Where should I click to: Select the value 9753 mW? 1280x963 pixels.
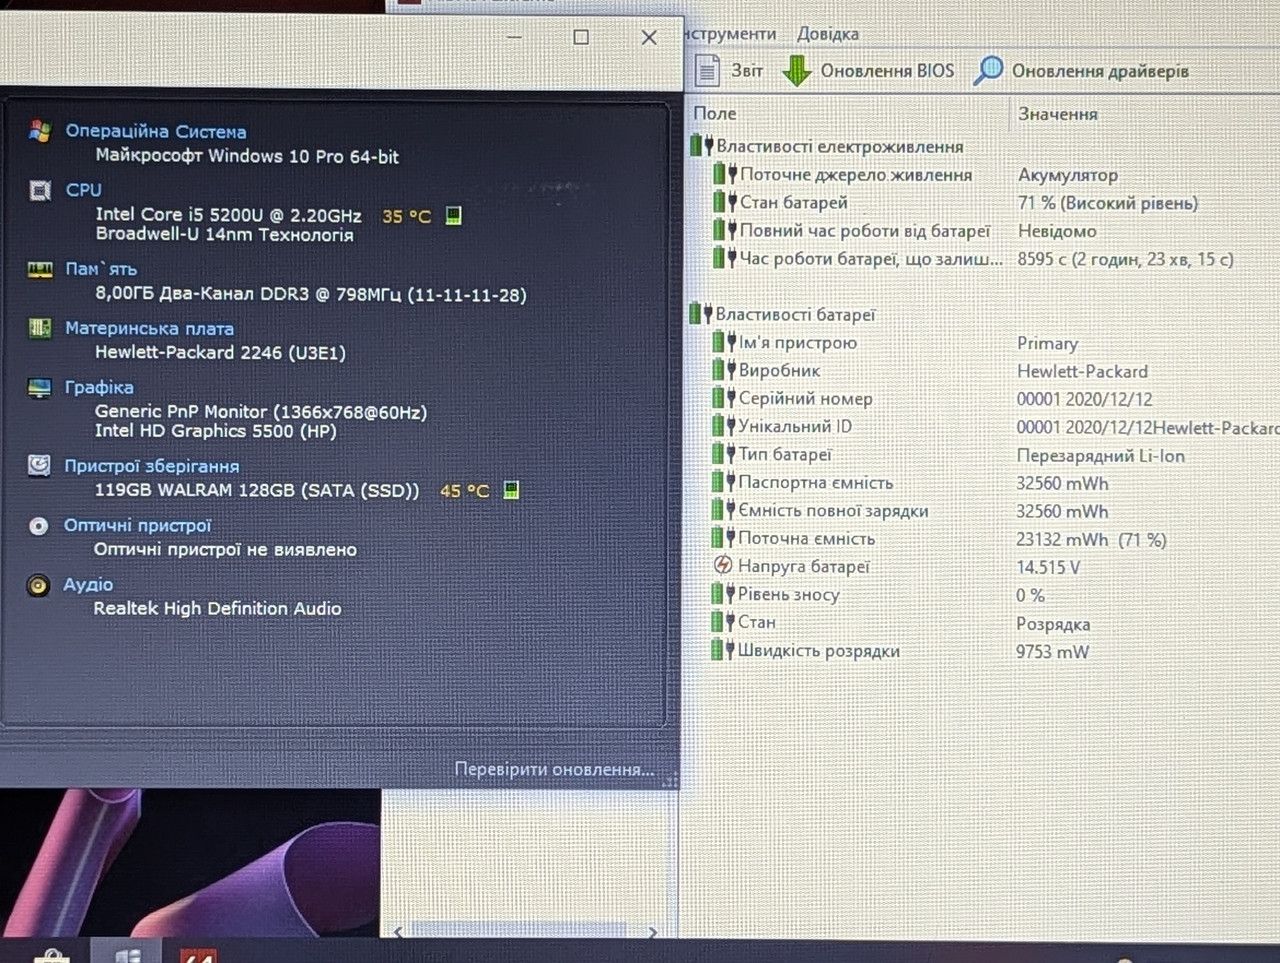pyautogui.click(x=1052, y=652)
